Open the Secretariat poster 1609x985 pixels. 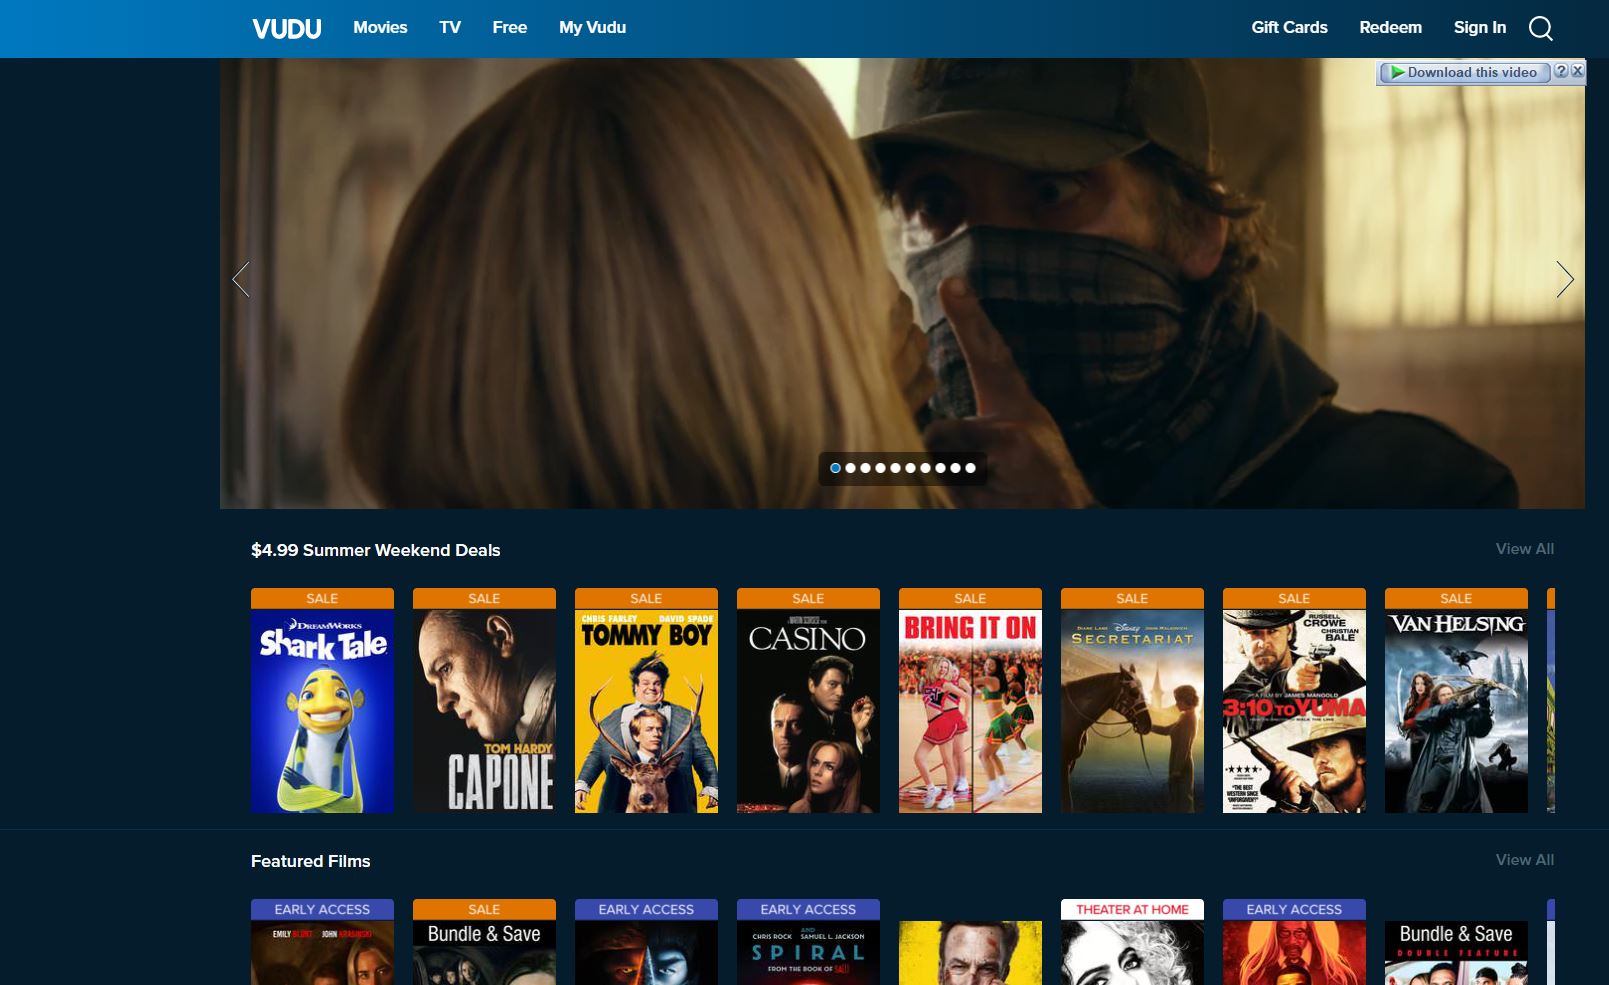1132,700
